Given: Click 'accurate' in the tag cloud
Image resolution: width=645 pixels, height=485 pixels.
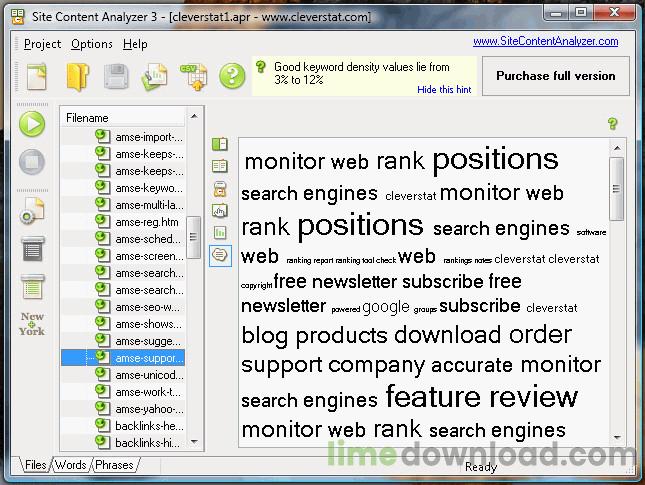Looking at the screenshot, I should coord(472,365).
